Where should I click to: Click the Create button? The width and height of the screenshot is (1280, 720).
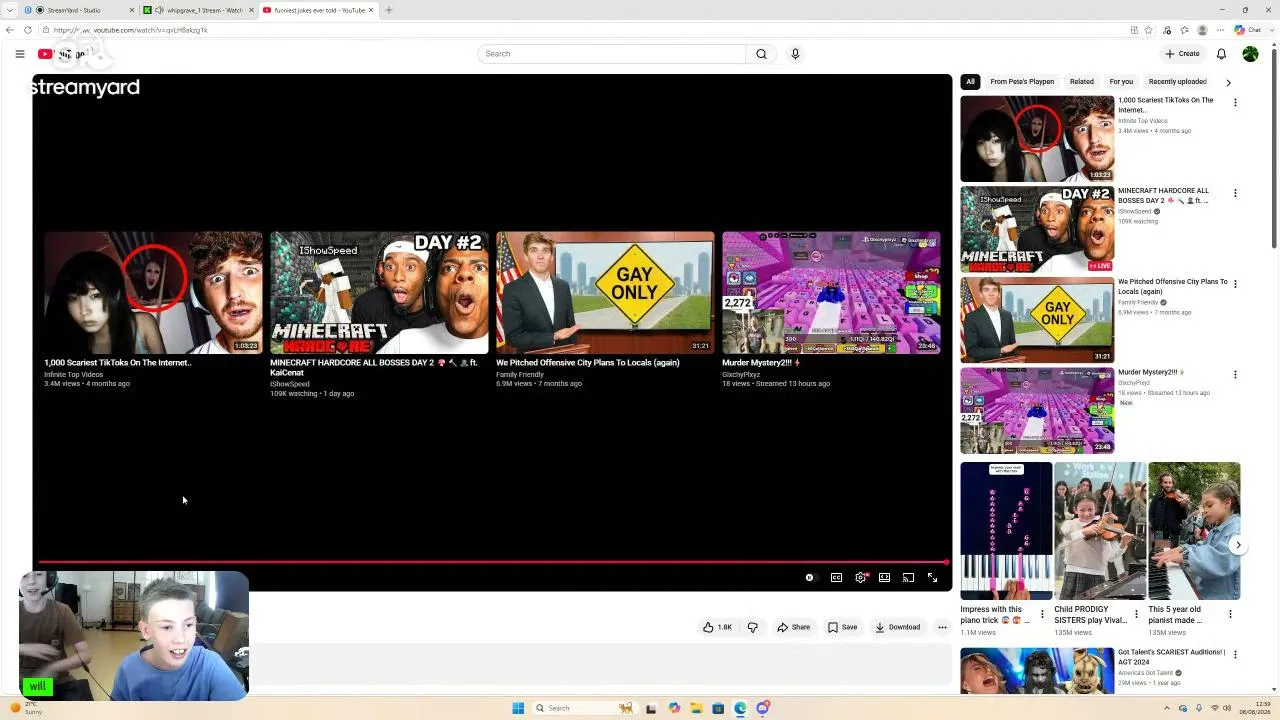[1182, 54]
